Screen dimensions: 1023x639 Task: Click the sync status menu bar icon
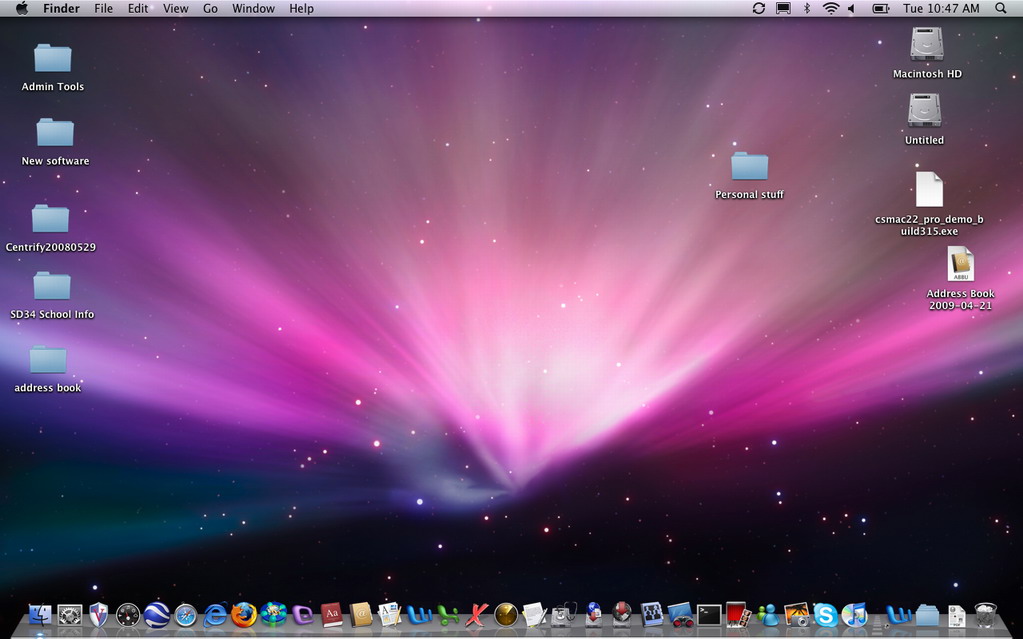click(x=758, y=8)
